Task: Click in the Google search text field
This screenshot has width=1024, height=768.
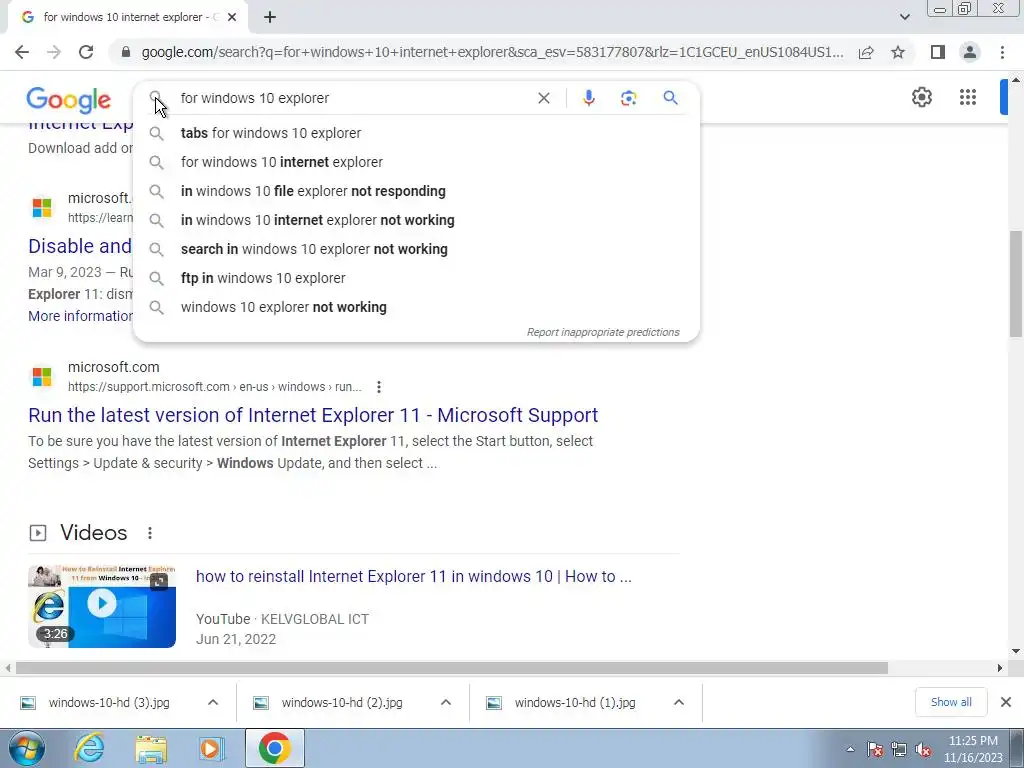Action: coord(353,98)
